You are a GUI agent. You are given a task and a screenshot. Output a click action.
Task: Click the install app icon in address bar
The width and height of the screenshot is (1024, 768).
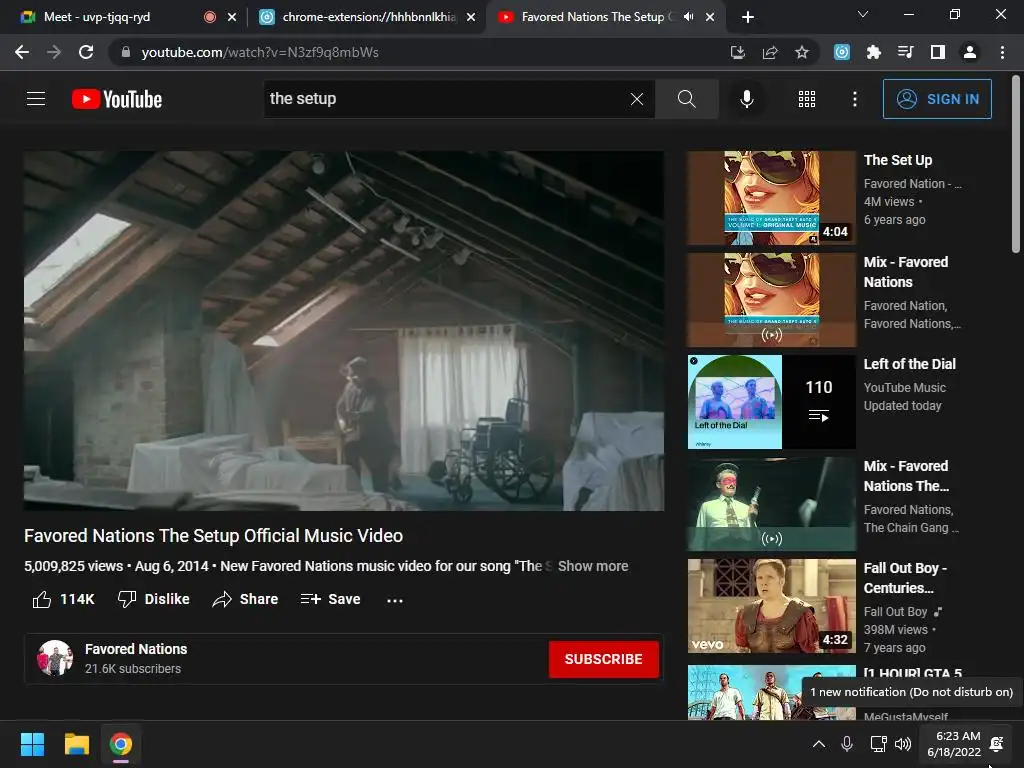coord(737,52)
